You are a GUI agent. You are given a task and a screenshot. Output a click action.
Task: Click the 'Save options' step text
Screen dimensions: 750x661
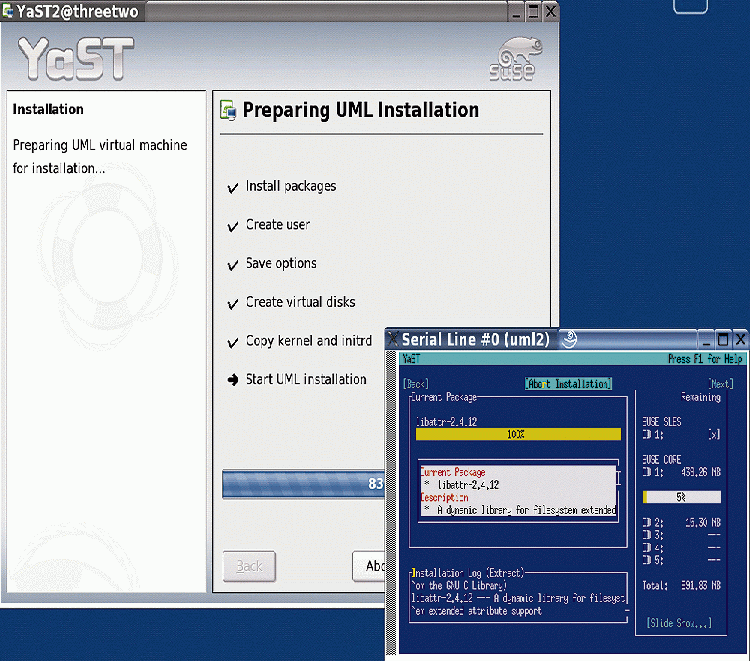[x=281, y=264]
